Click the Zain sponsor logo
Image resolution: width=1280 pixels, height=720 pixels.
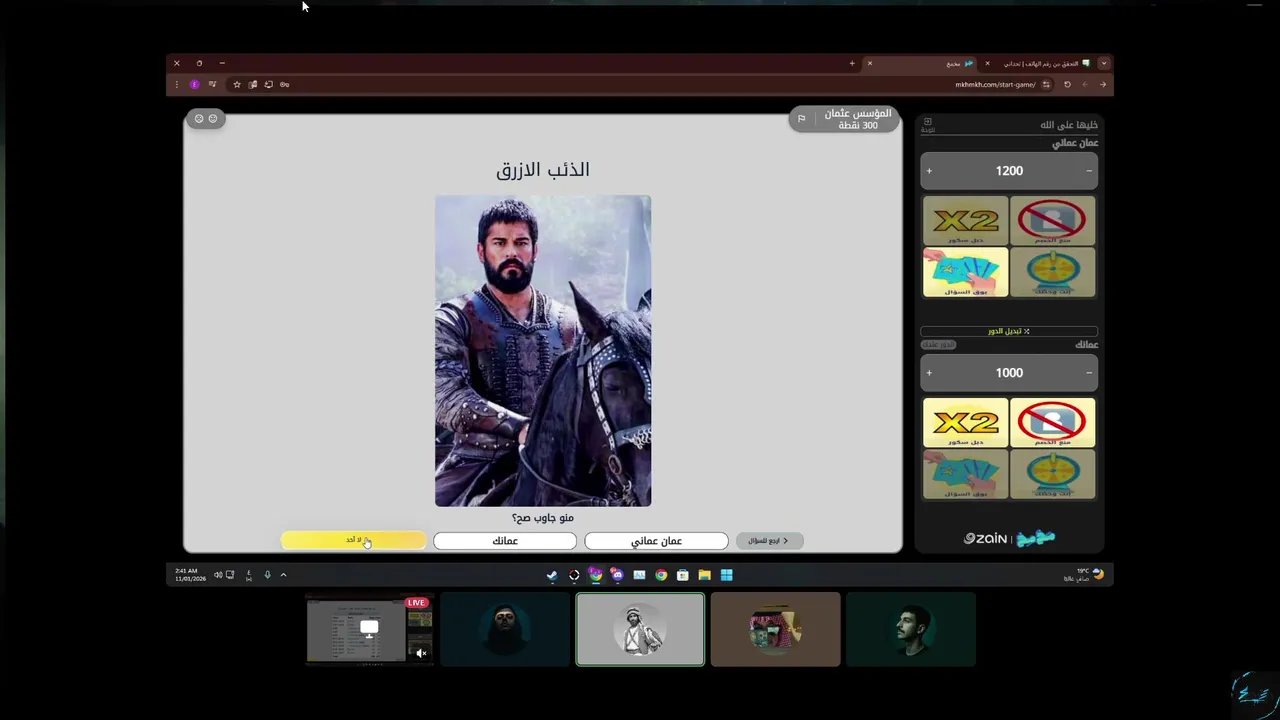point(986,539)
